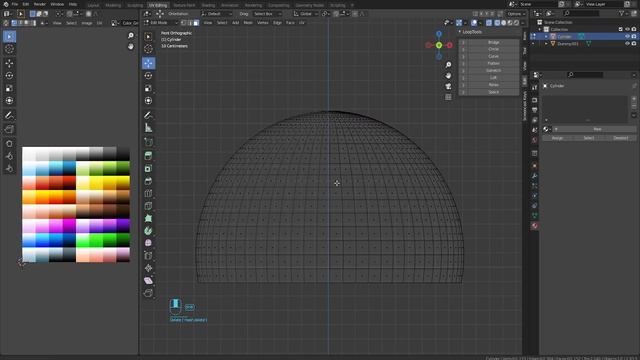Click the viewport zoom magnifier gizmo
640x360 pixels.
[x=448, y=65]
